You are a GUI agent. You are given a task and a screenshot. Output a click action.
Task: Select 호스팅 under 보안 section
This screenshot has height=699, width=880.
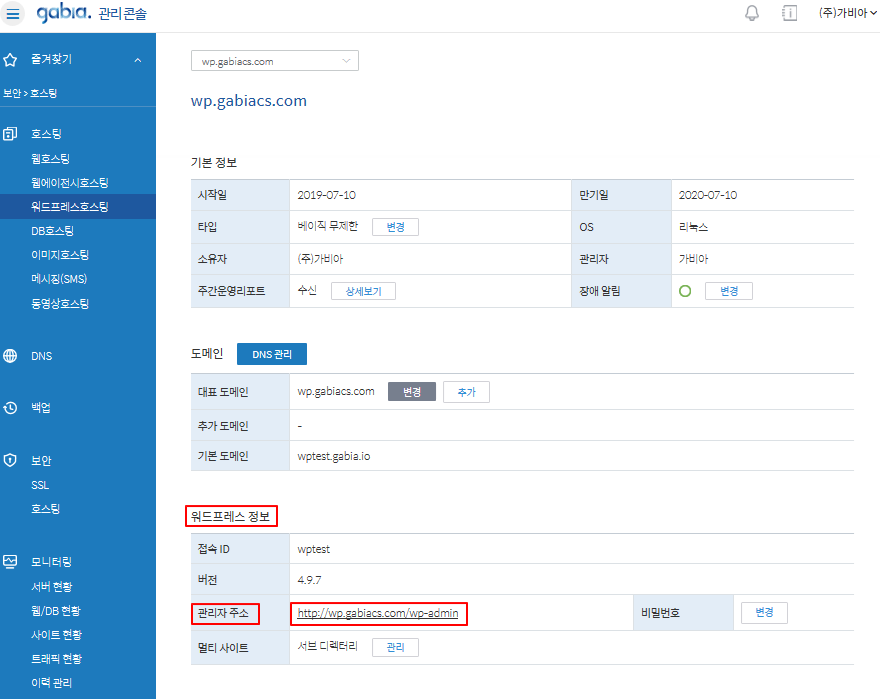coord(45,509)
